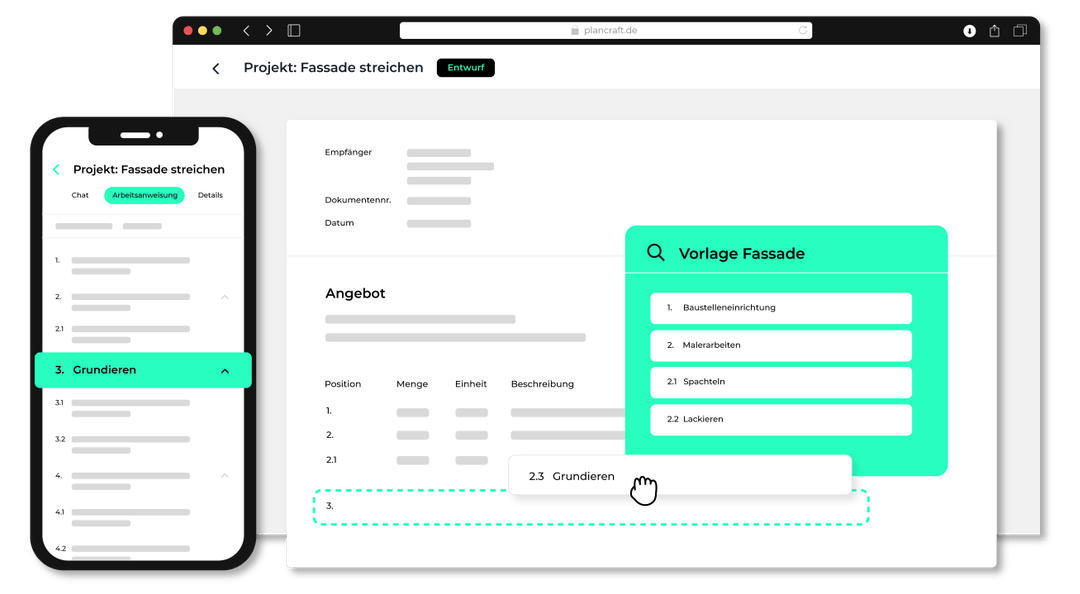Click the browser back arrow icon
Screen dimensions: 1080x594
tap(247, 31)
